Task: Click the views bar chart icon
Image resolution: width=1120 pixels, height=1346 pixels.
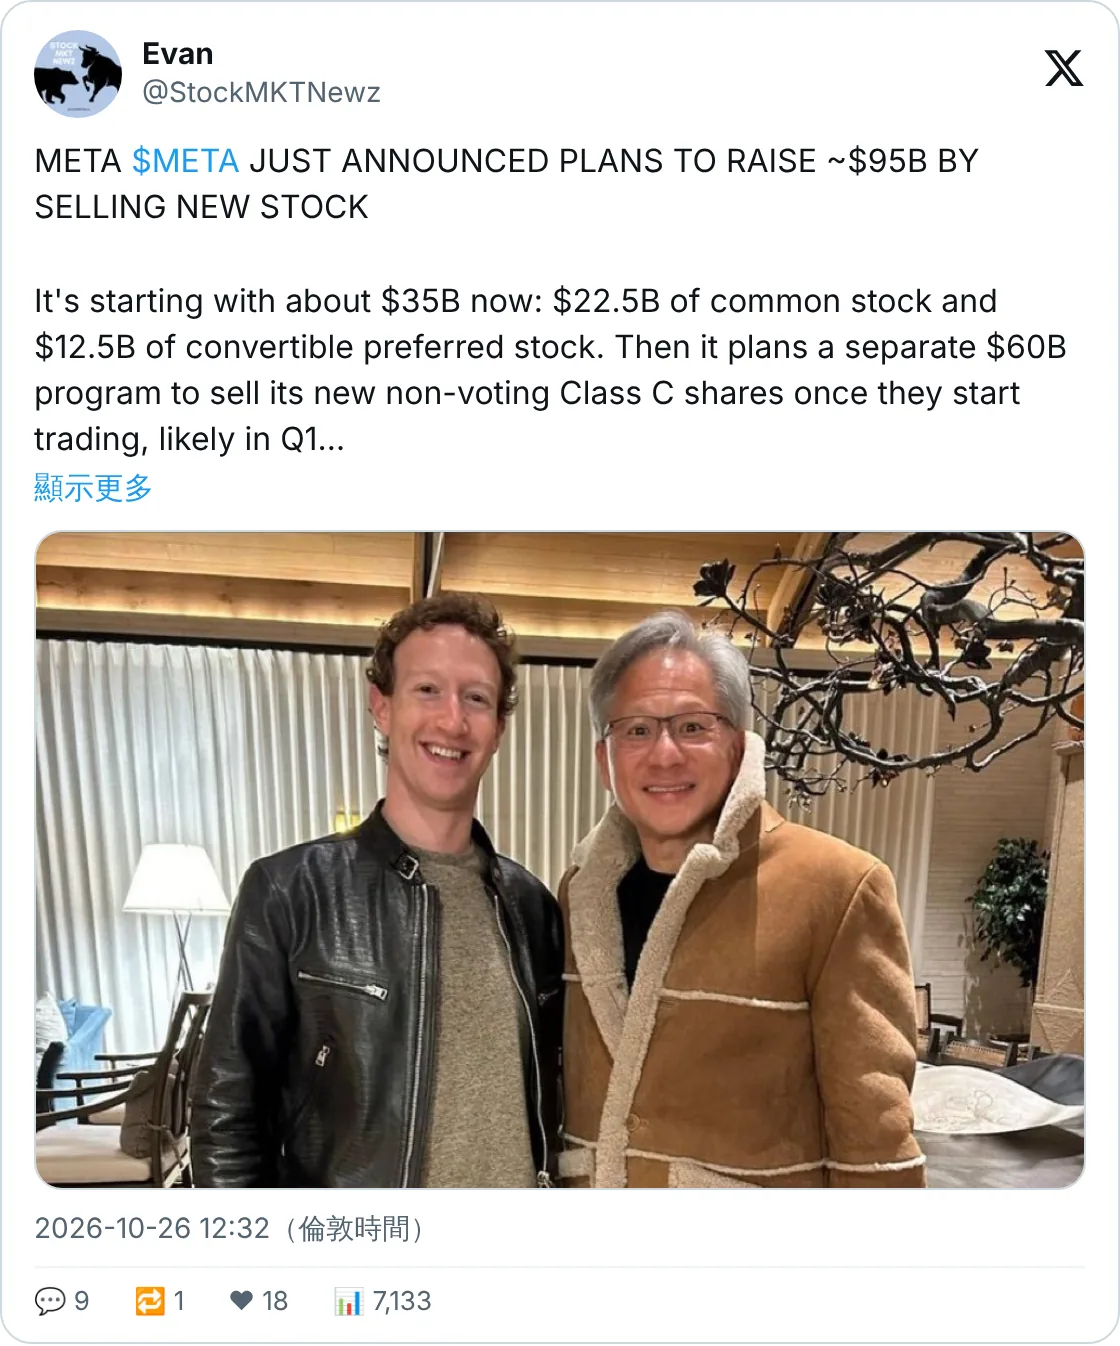Action: click(349, 1301)
